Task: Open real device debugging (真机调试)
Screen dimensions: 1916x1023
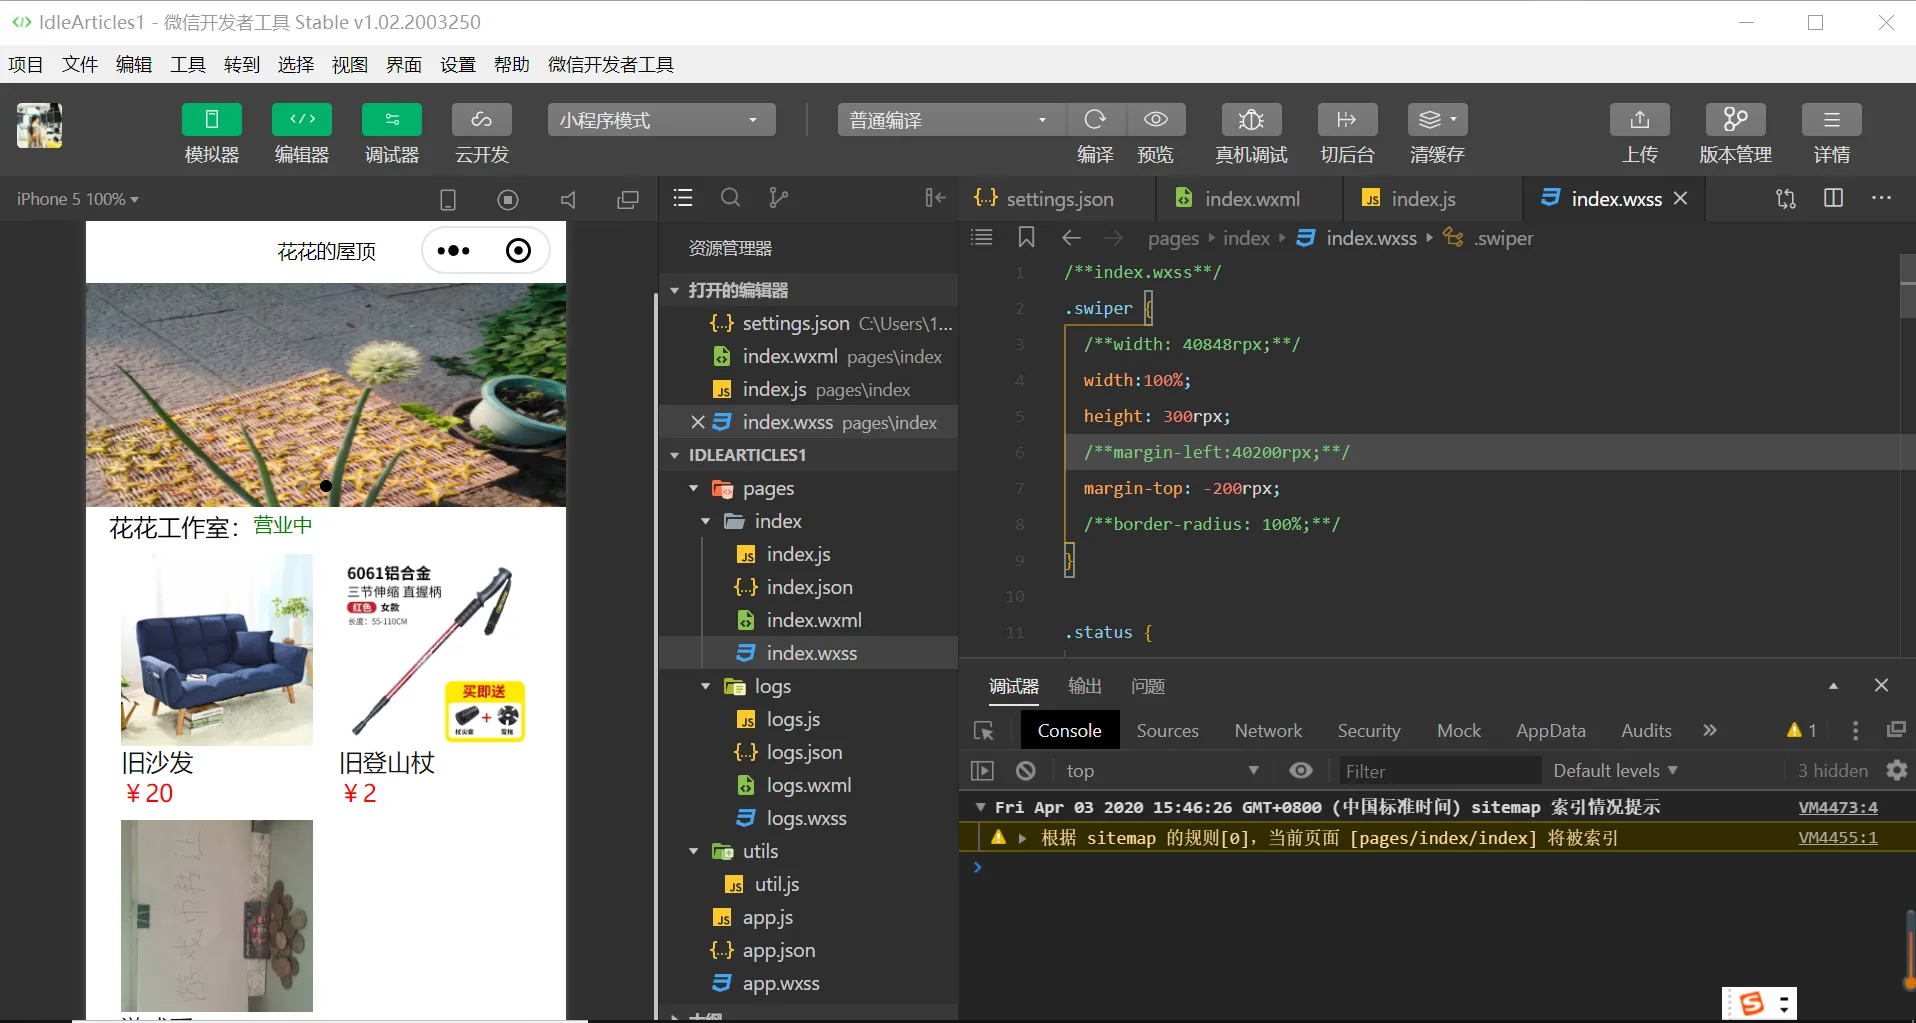Action: pyautogui.click(x=1250, y=120)
